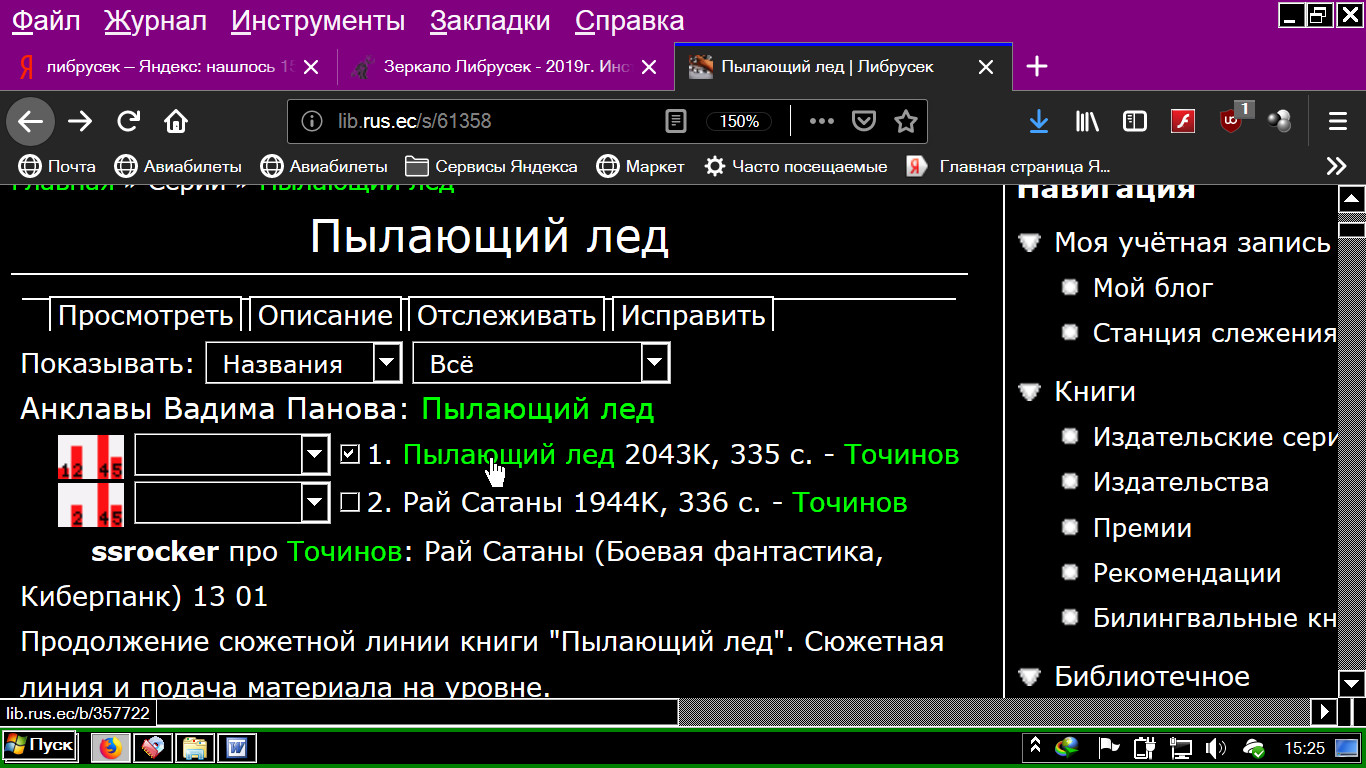Click the Flash plugin icon
1366x768 pixels.
tap(1183, 122)
